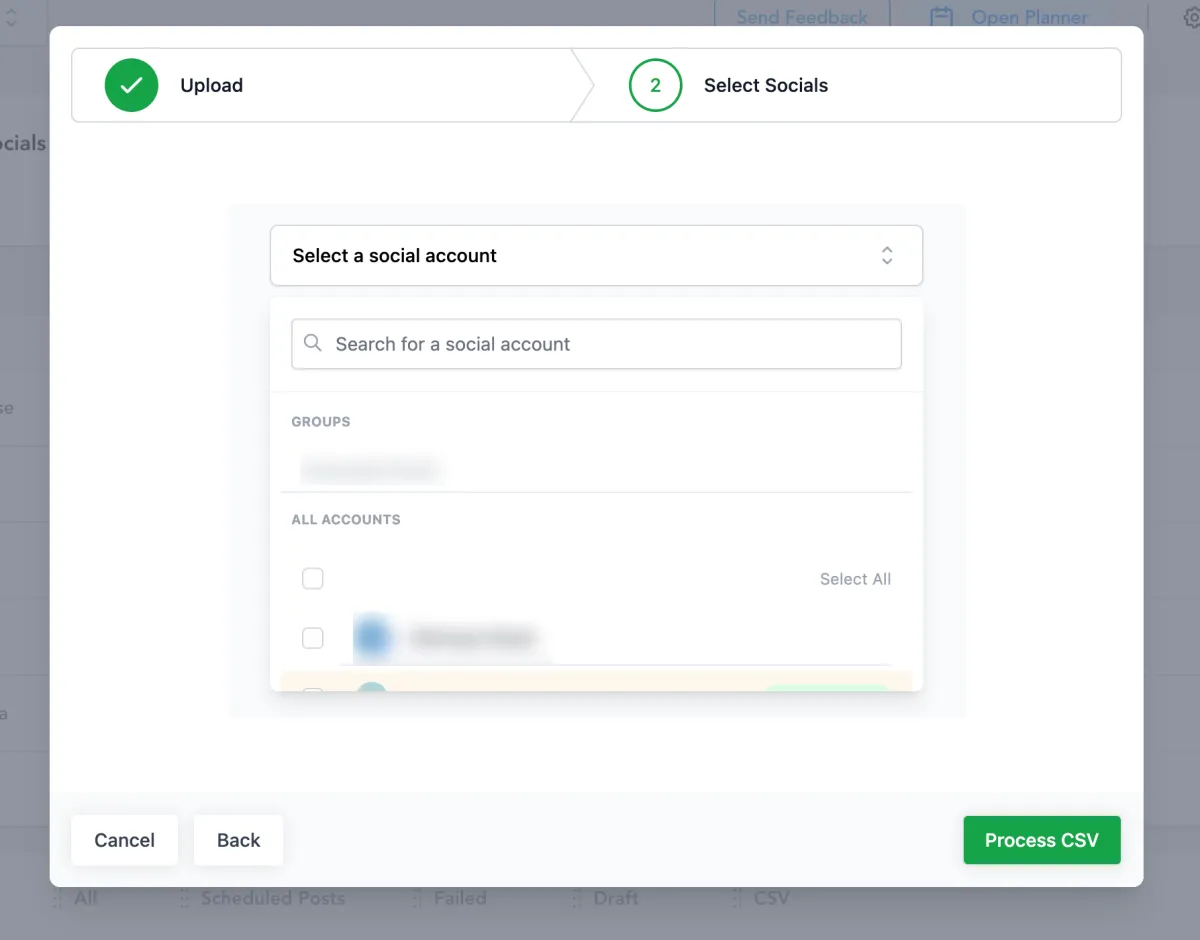This screenshot has width=1200, height=940.
Task: Tick the checkbox for the first blurred account
Action: tap(313, 638)
